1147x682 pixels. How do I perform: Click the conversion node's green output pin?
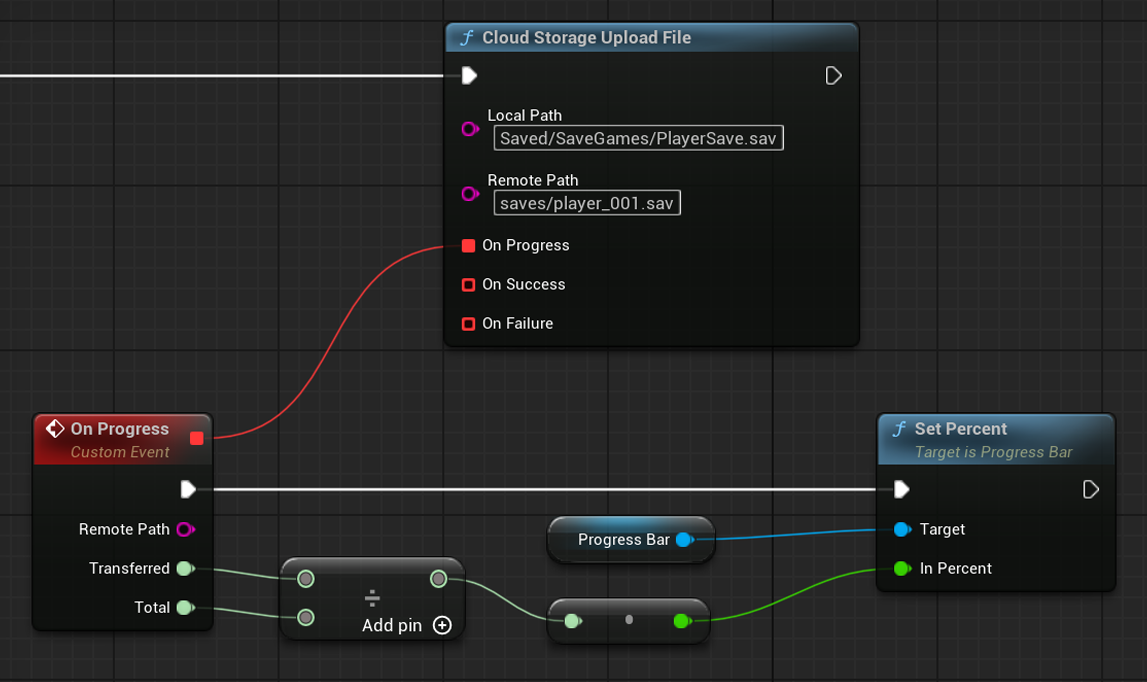coord(682,621)
